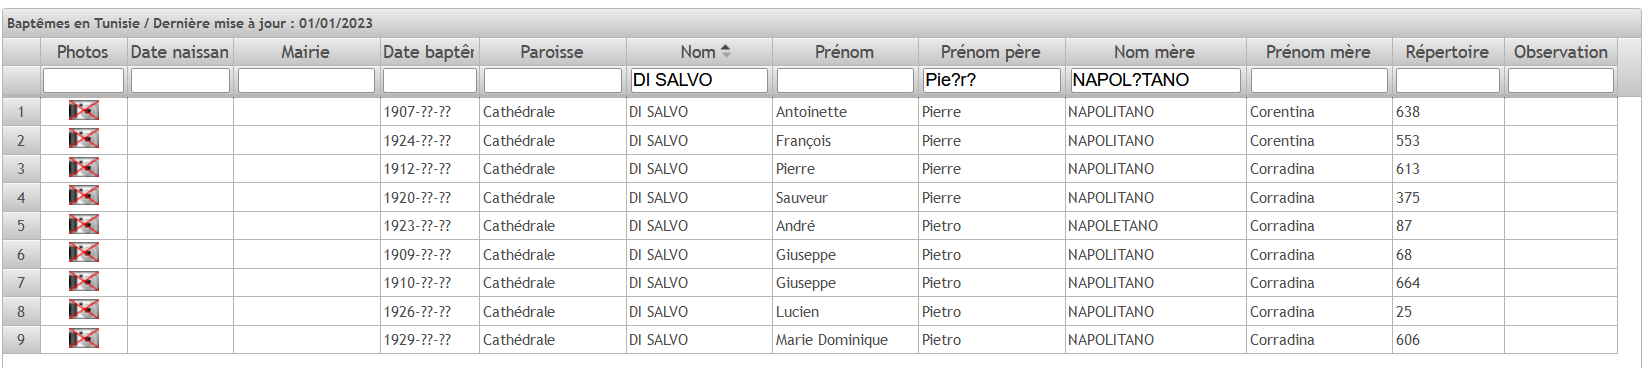Viewport: 1644px width, 368px height.
Task: Click the no-photo icon in Sauveur's row
Action: (84, 196)
